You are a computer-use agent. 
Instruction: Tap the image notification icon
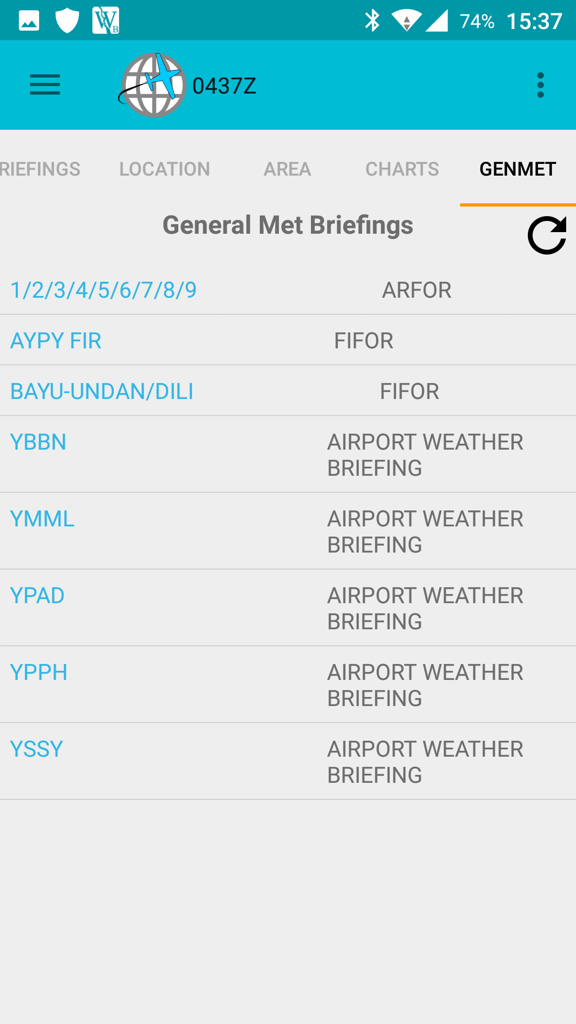click(x=29, y=22)
